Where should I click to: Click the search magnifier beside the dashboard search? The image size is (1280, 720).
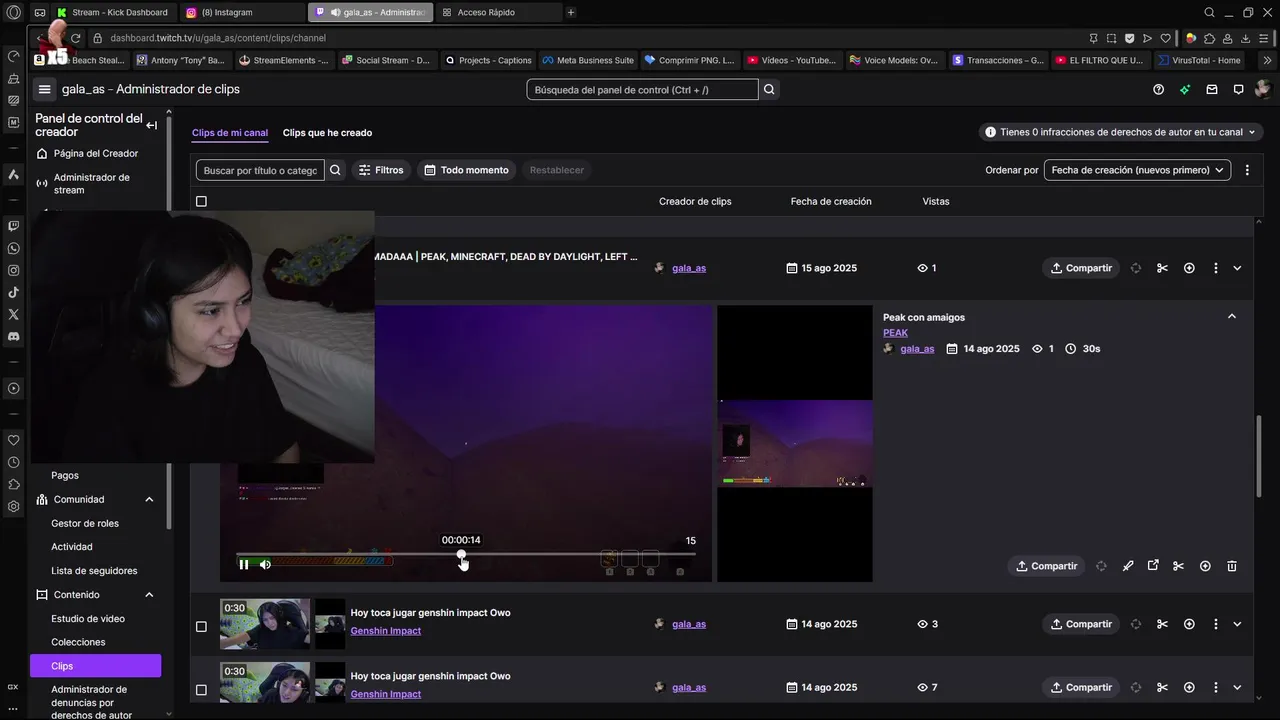[769, 89]
